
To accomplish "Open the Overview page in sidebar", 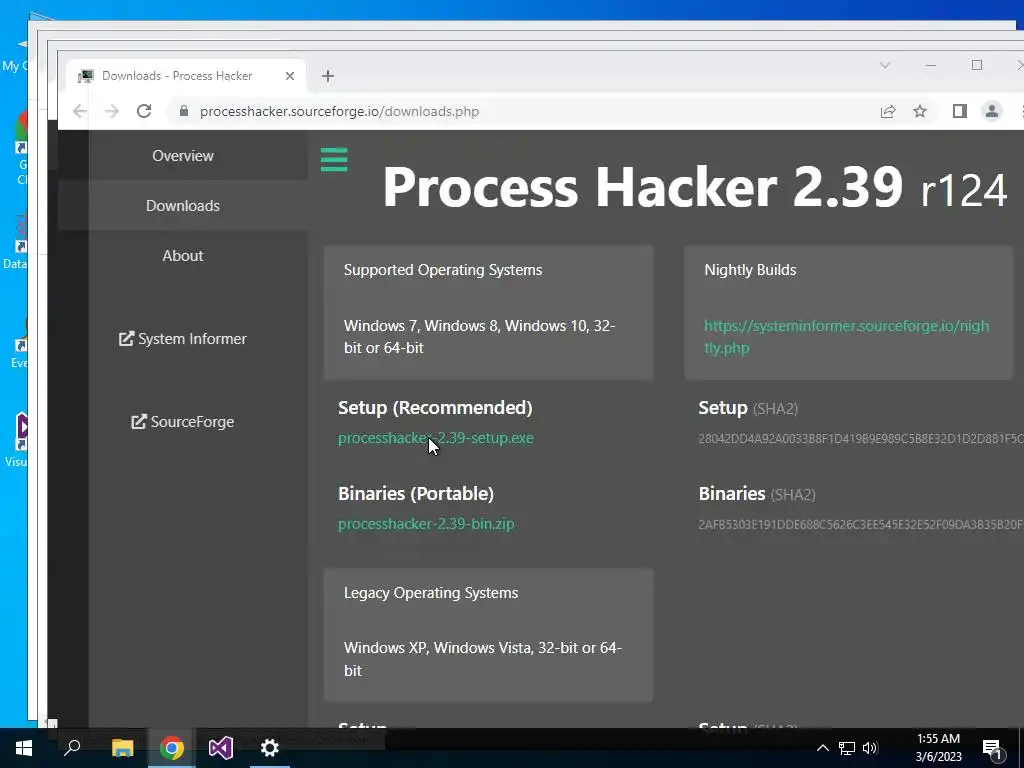I will tap(183, 155).
